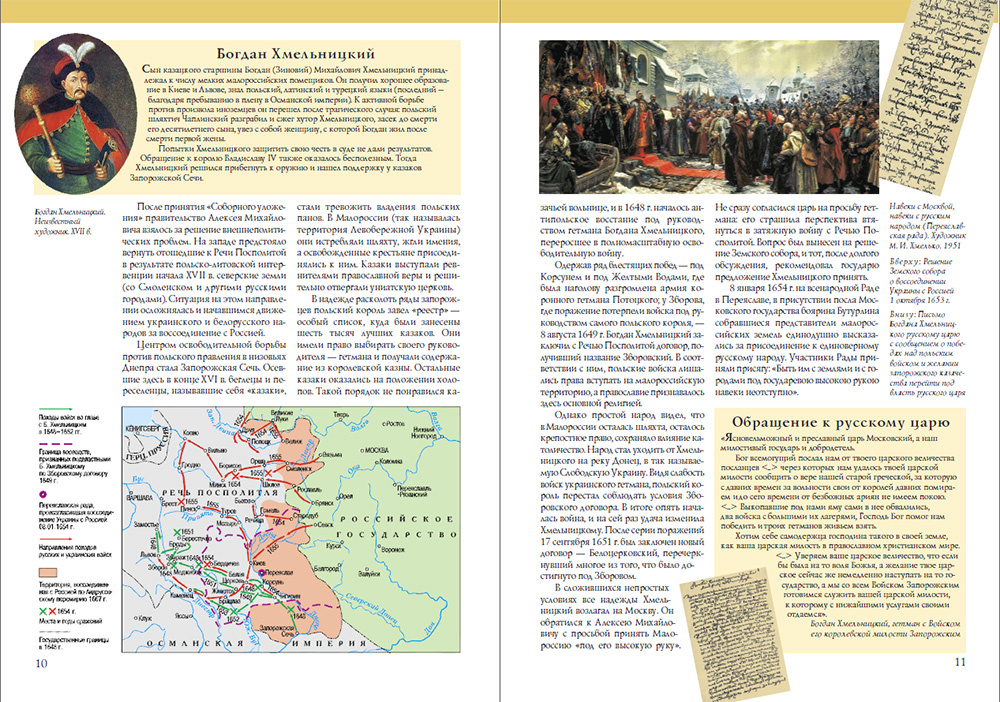
Task: Click the paragraph beginning "Центром освободительной борьбы"
Action: coord(204,367)
